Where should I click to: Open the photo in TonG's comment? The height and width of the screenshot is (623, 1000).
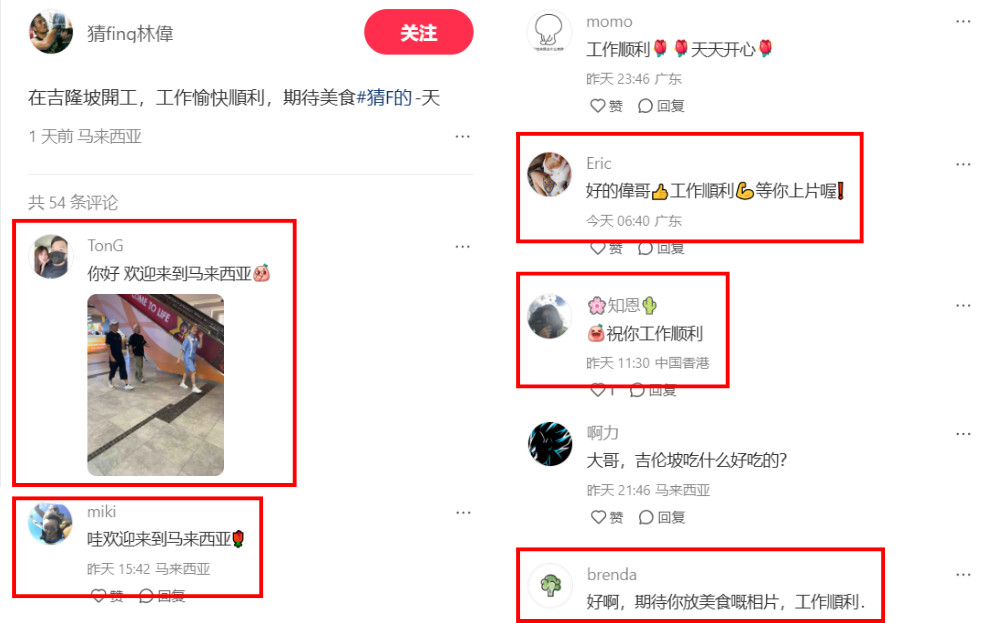click(156, 385)
